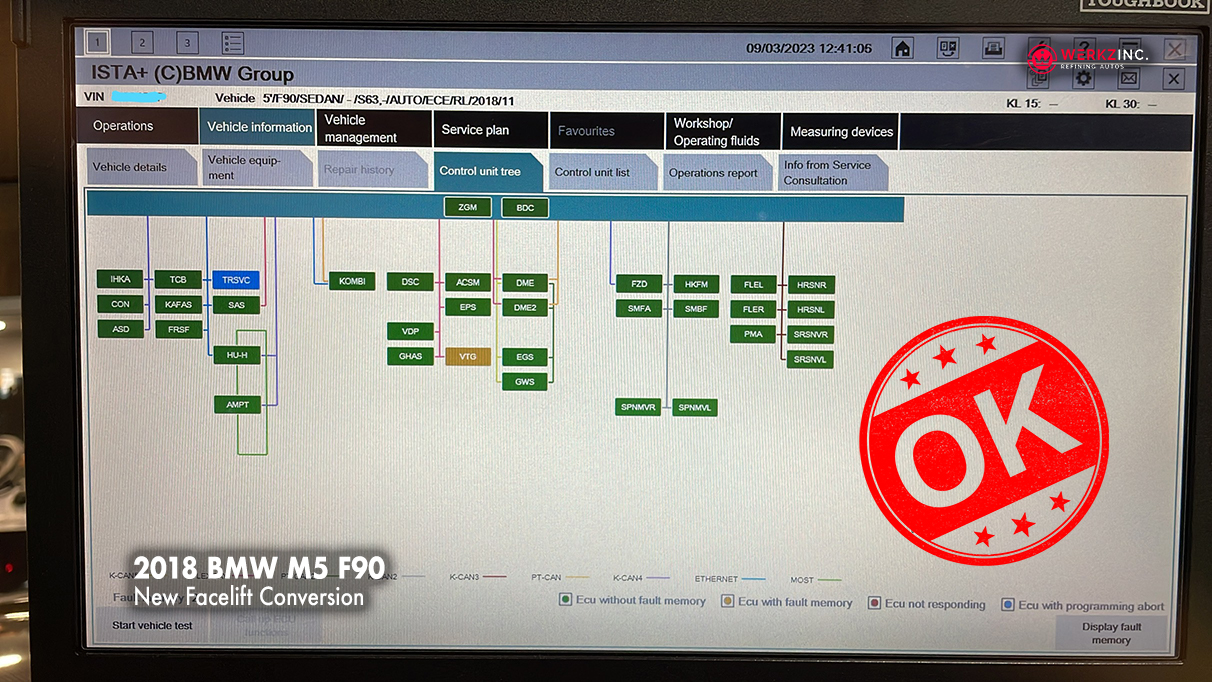1212x682 pixels.
Task: Select the AMPT amplifier node
Action: point(236,405)
